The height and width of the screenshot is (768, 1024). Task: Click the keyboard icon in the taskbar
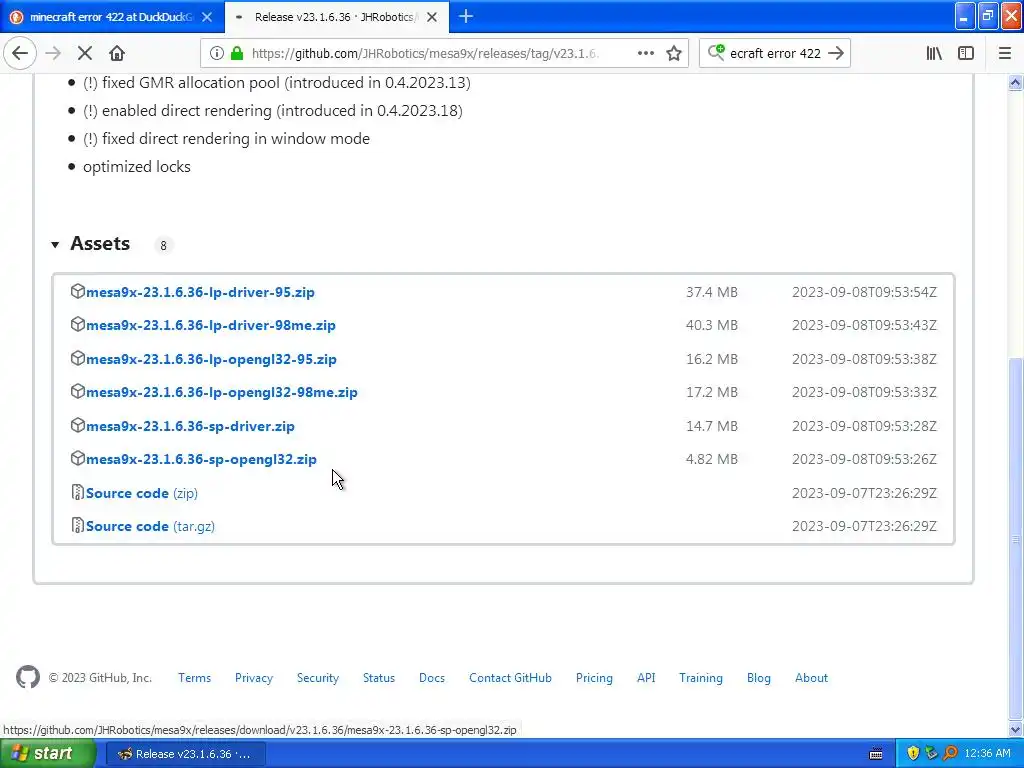(876, 754)
